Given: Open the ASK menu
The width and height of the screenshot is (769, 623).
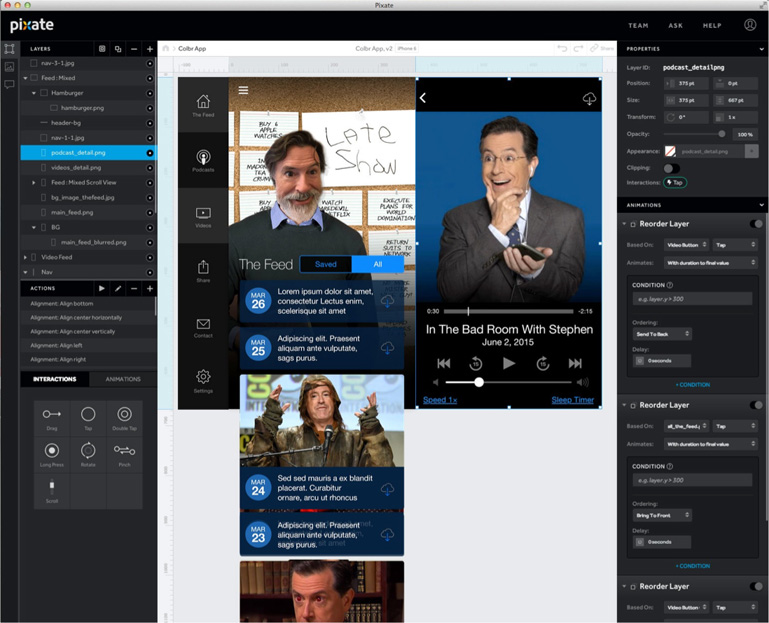Looking at the screenshot, I should pyautogui.click(x=675, y=26).
